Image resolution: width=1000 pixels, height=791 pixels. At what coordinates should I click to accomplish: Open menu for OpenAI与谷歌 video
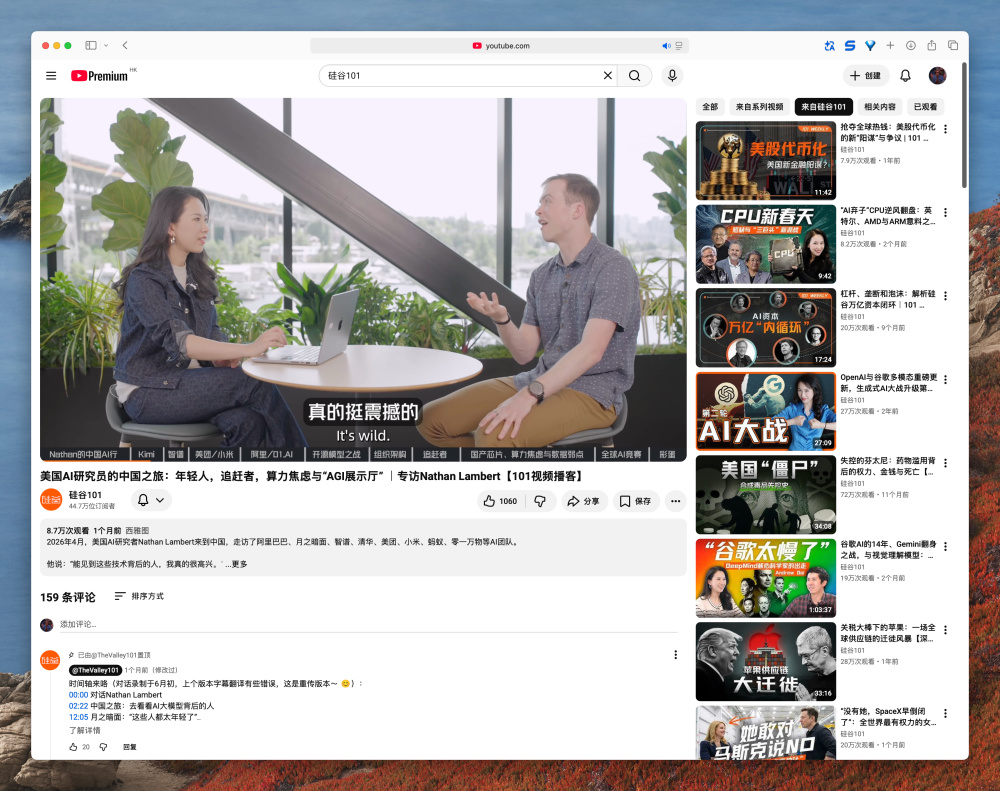945,380
